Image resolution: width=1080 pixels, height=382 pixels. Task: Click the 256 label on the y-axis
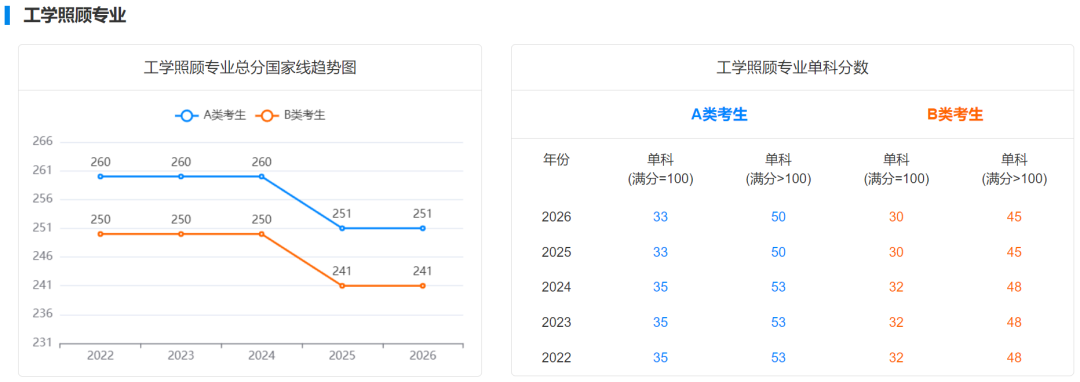[43, 199]
